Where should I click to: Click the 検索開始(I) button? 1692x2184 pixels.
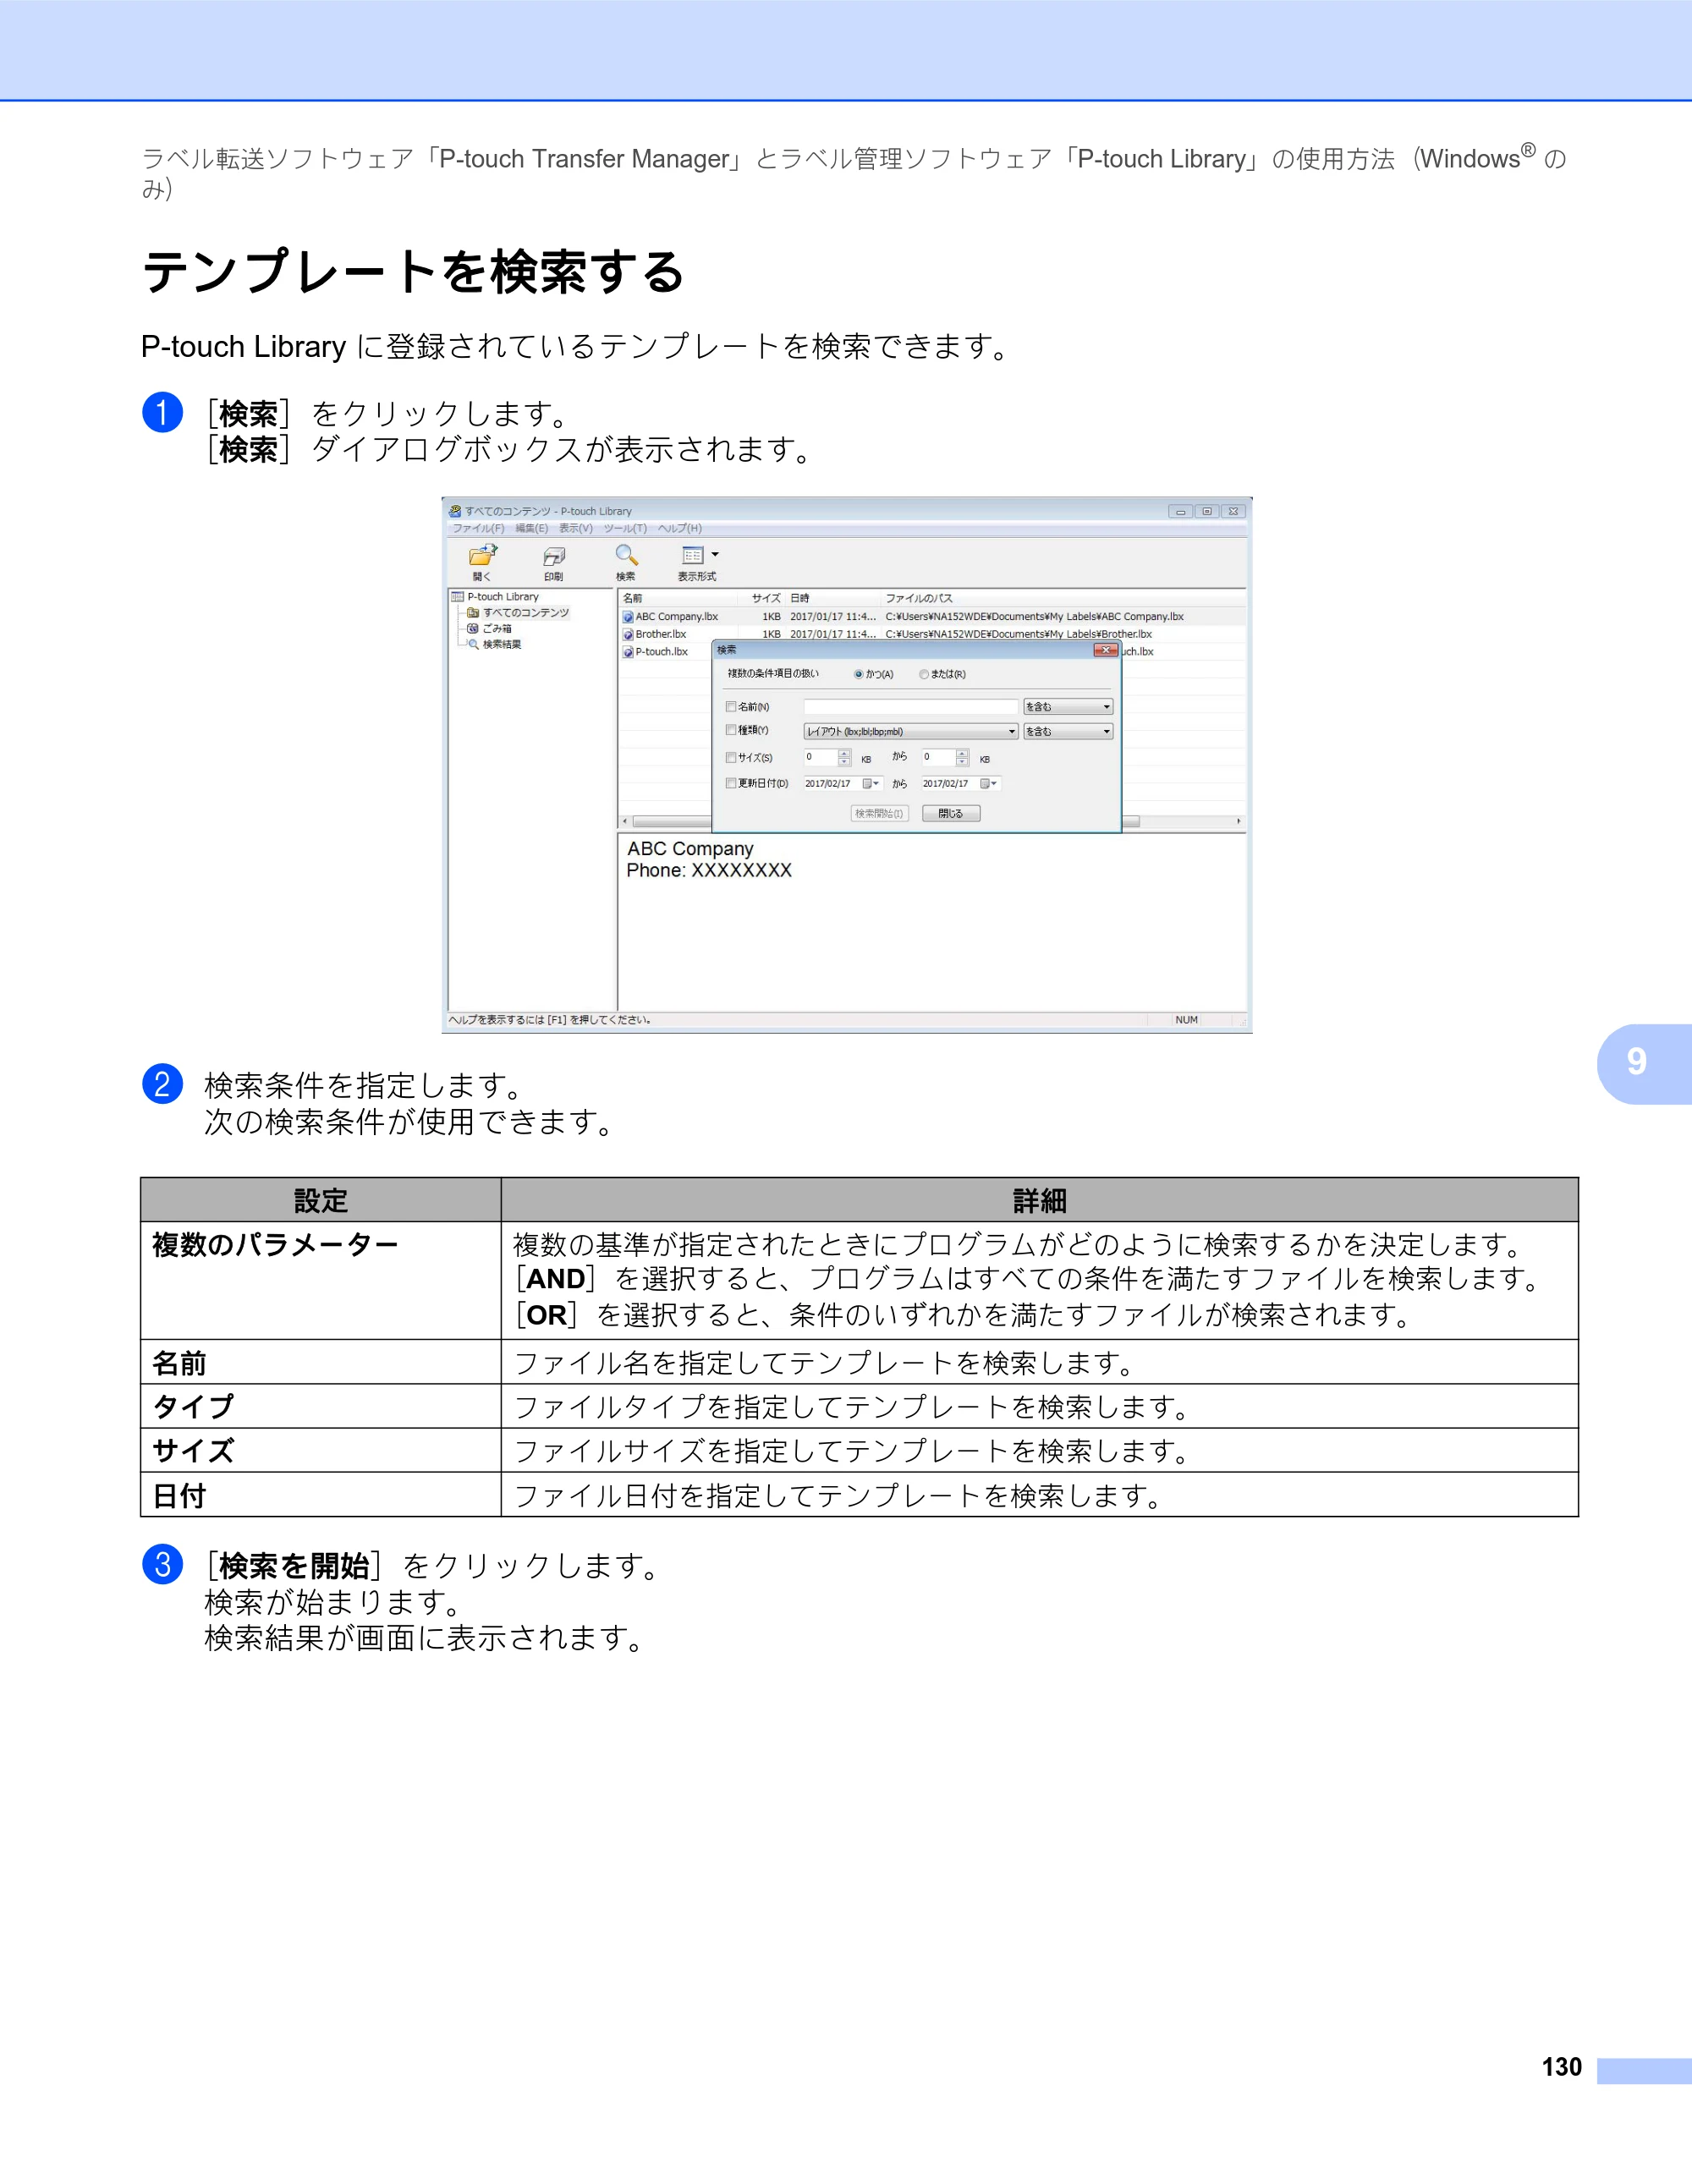[880, 813]
